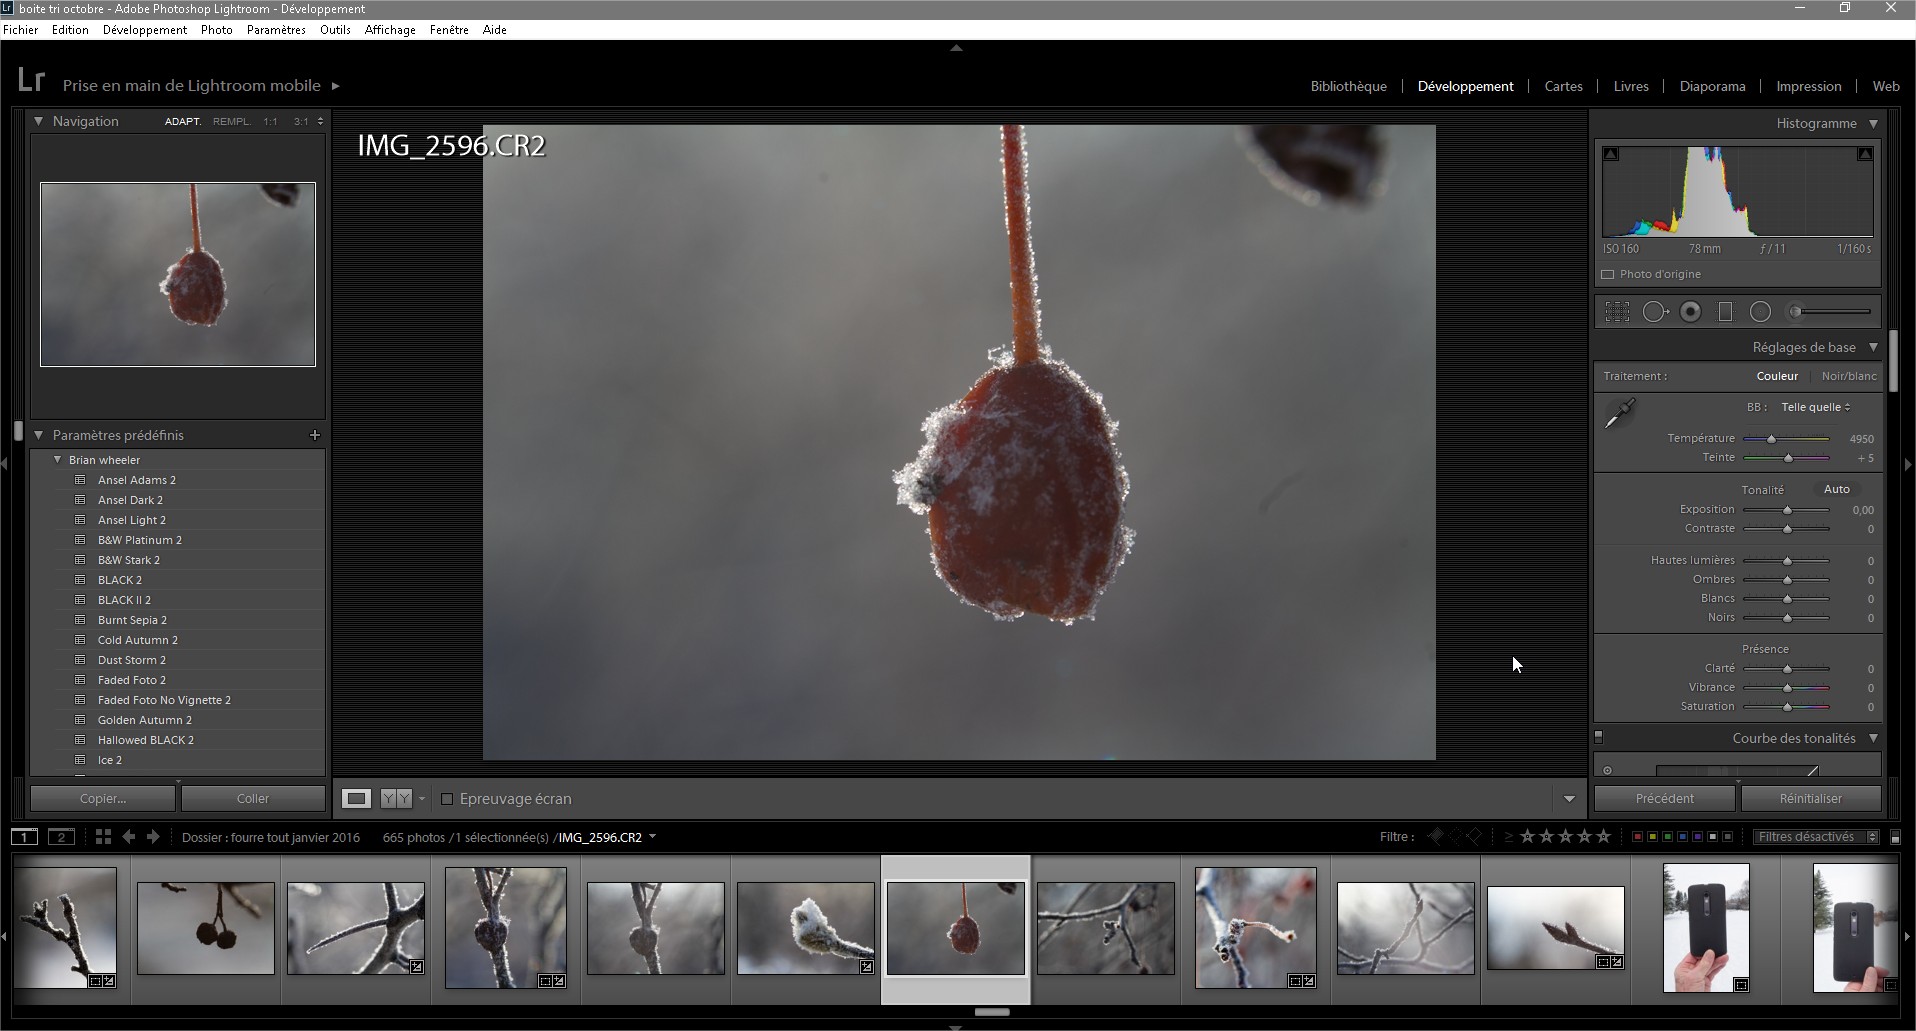This screenshot has height=1031, width=1916.
Task: Open grid view from filmstrip bar
Action: click(103, 837)
